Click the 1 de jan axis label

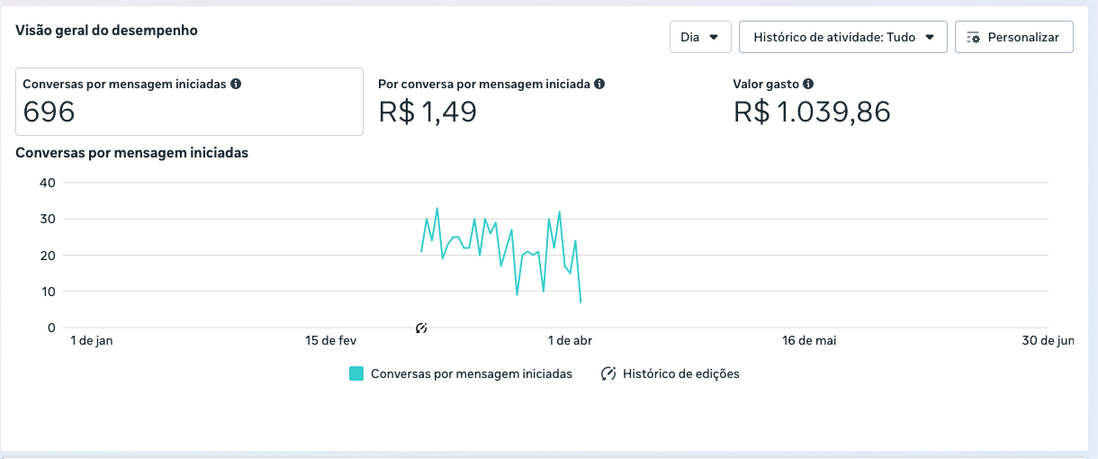pyautogui.click(x=92, y=341)
